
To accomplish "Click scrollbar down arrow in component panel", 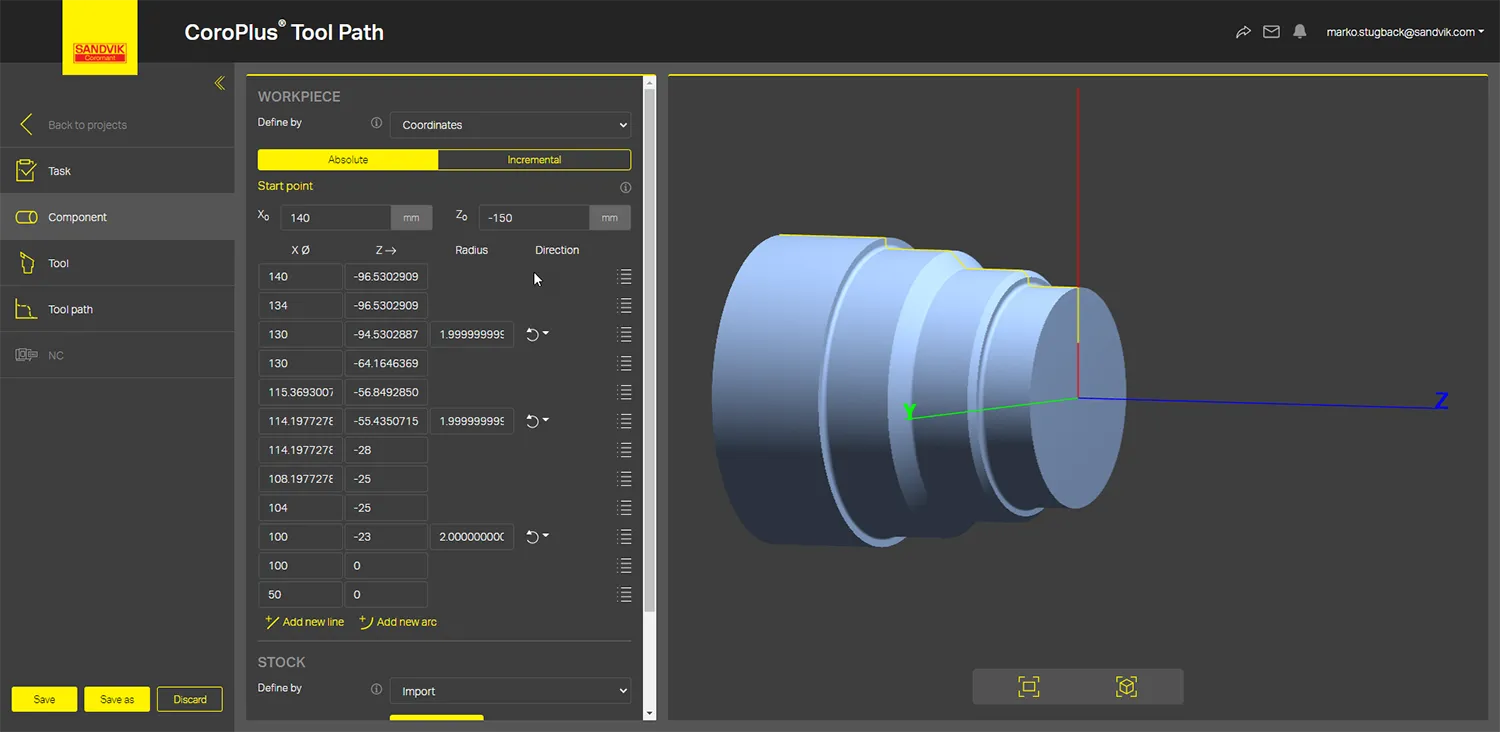I will pos(650,713).
